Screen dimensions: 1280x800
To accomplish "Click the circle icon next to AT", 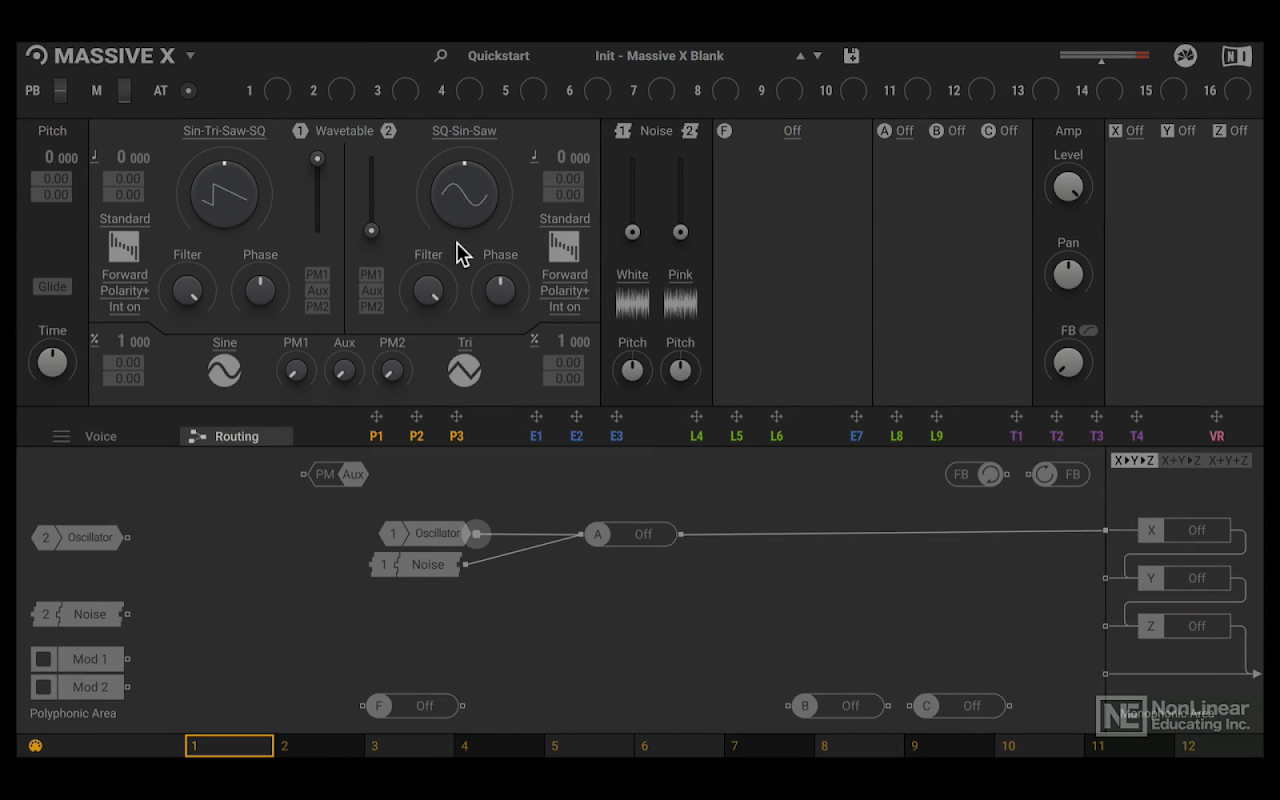I will coord(188,91).
